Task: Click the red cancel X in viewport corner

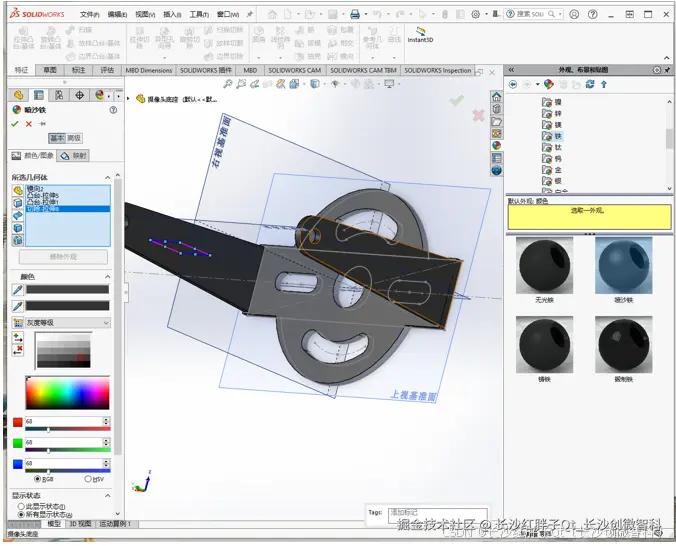Action: 479,115
